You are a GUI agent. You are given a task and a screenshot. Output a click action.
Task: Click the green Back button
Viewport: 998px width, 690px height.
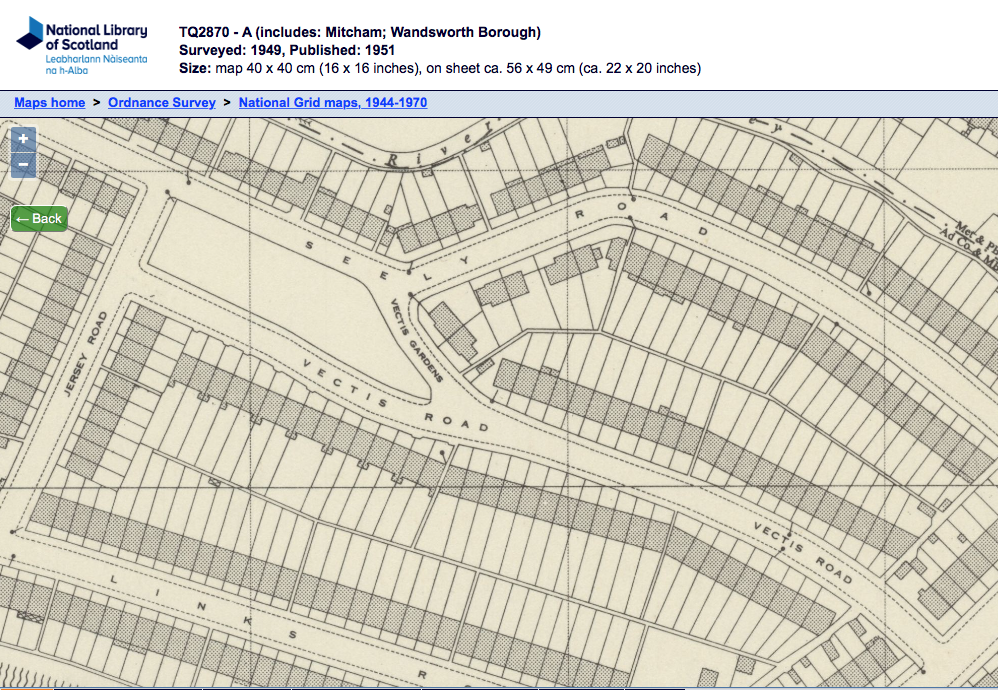39,218
